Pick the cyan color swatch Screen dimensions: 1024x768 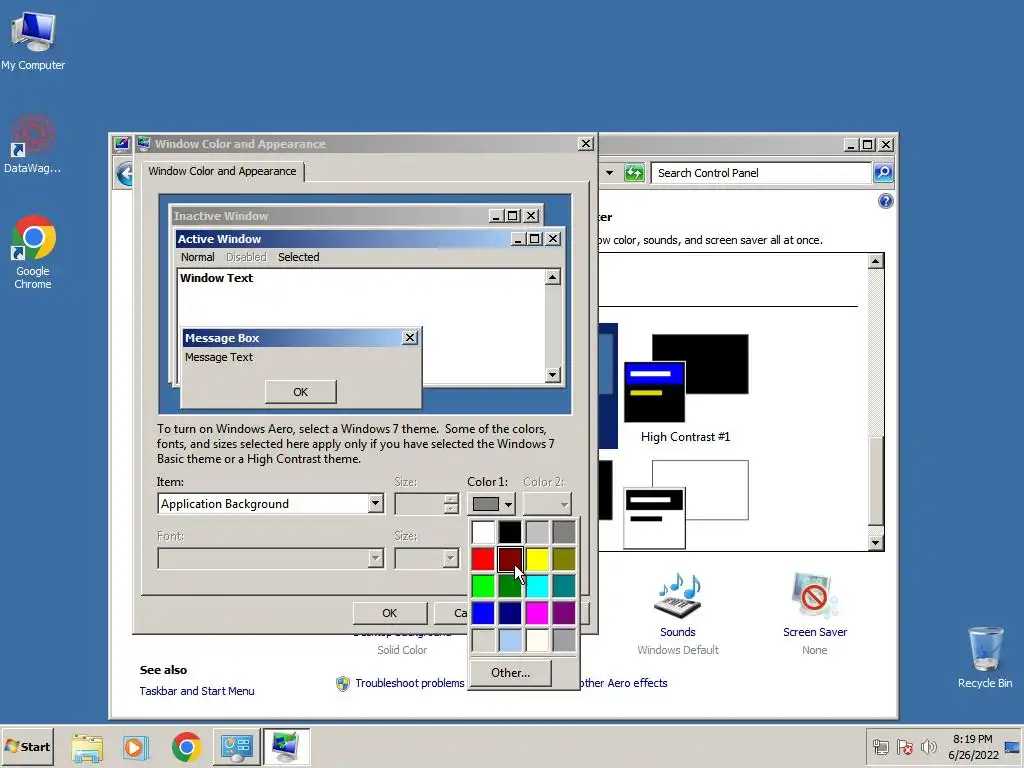(537, 586)
